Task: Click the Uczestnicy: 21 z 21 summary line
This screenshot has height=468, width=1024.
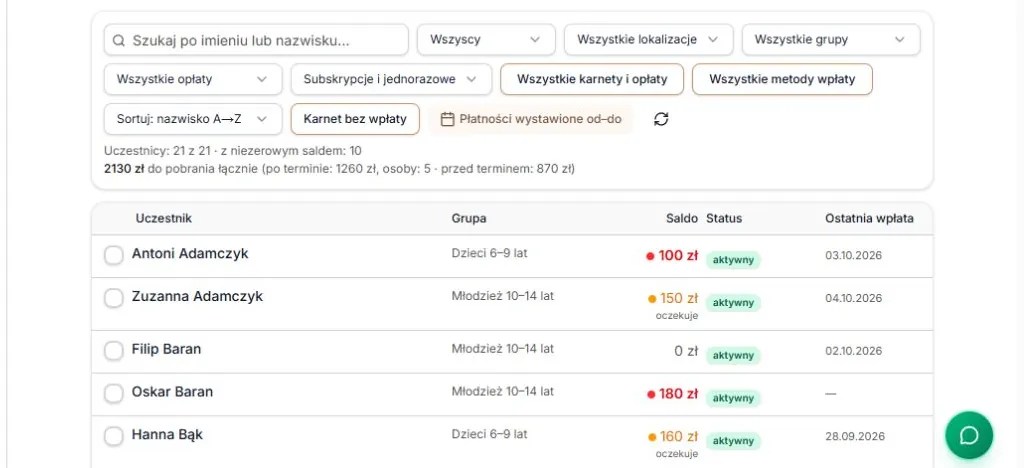Action: pyautogui.click(x=232, y=151)
